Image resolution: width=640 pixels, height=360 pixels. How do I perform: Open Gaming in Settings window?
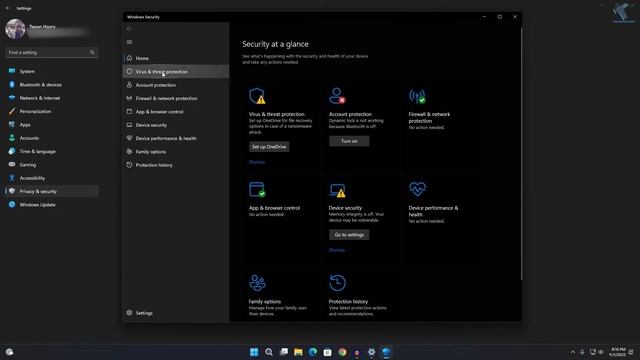pyautogui.click(x=52, y=165)
